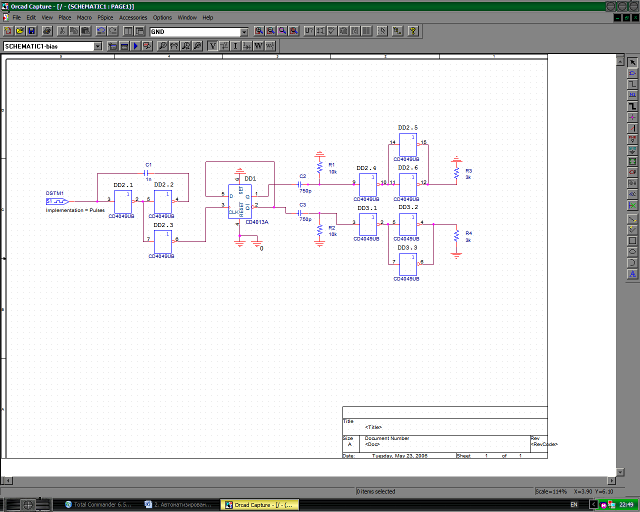Run the PSpice simulation
Viewport: 640px width, 512px height.
click(x=136, y=46)
